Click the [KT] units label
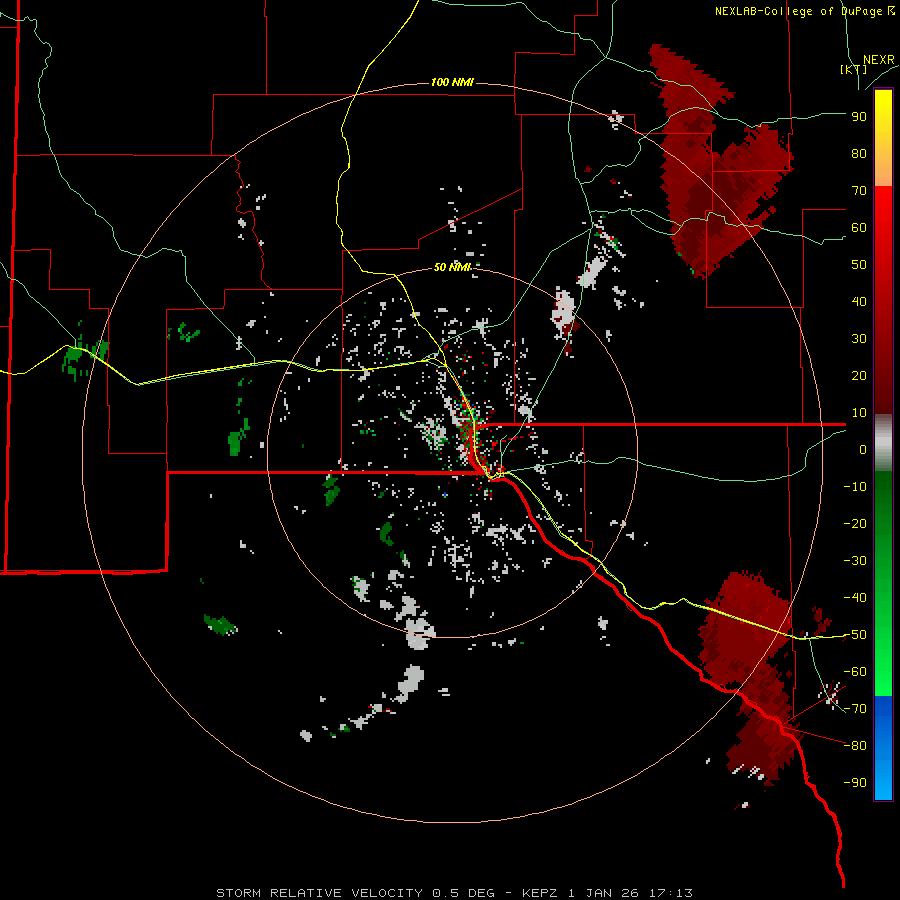Image resolution: width=900 pixels, height=900 pixels. [854, 69]
